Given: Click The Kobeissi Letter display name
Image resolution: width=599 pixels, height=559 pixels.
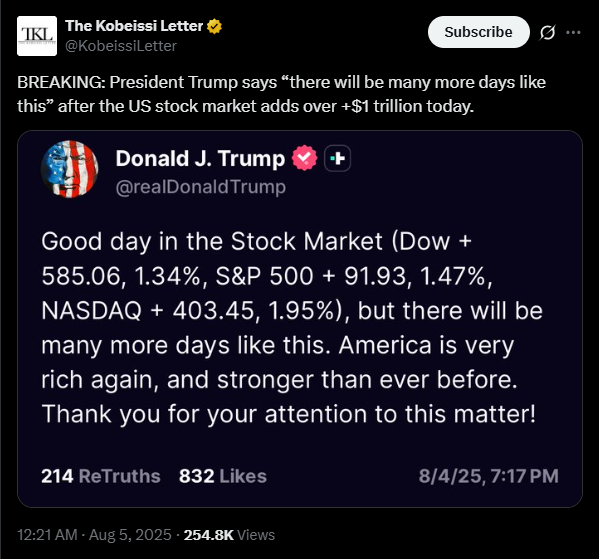Looking at the screenshot, I should [134, 26].
